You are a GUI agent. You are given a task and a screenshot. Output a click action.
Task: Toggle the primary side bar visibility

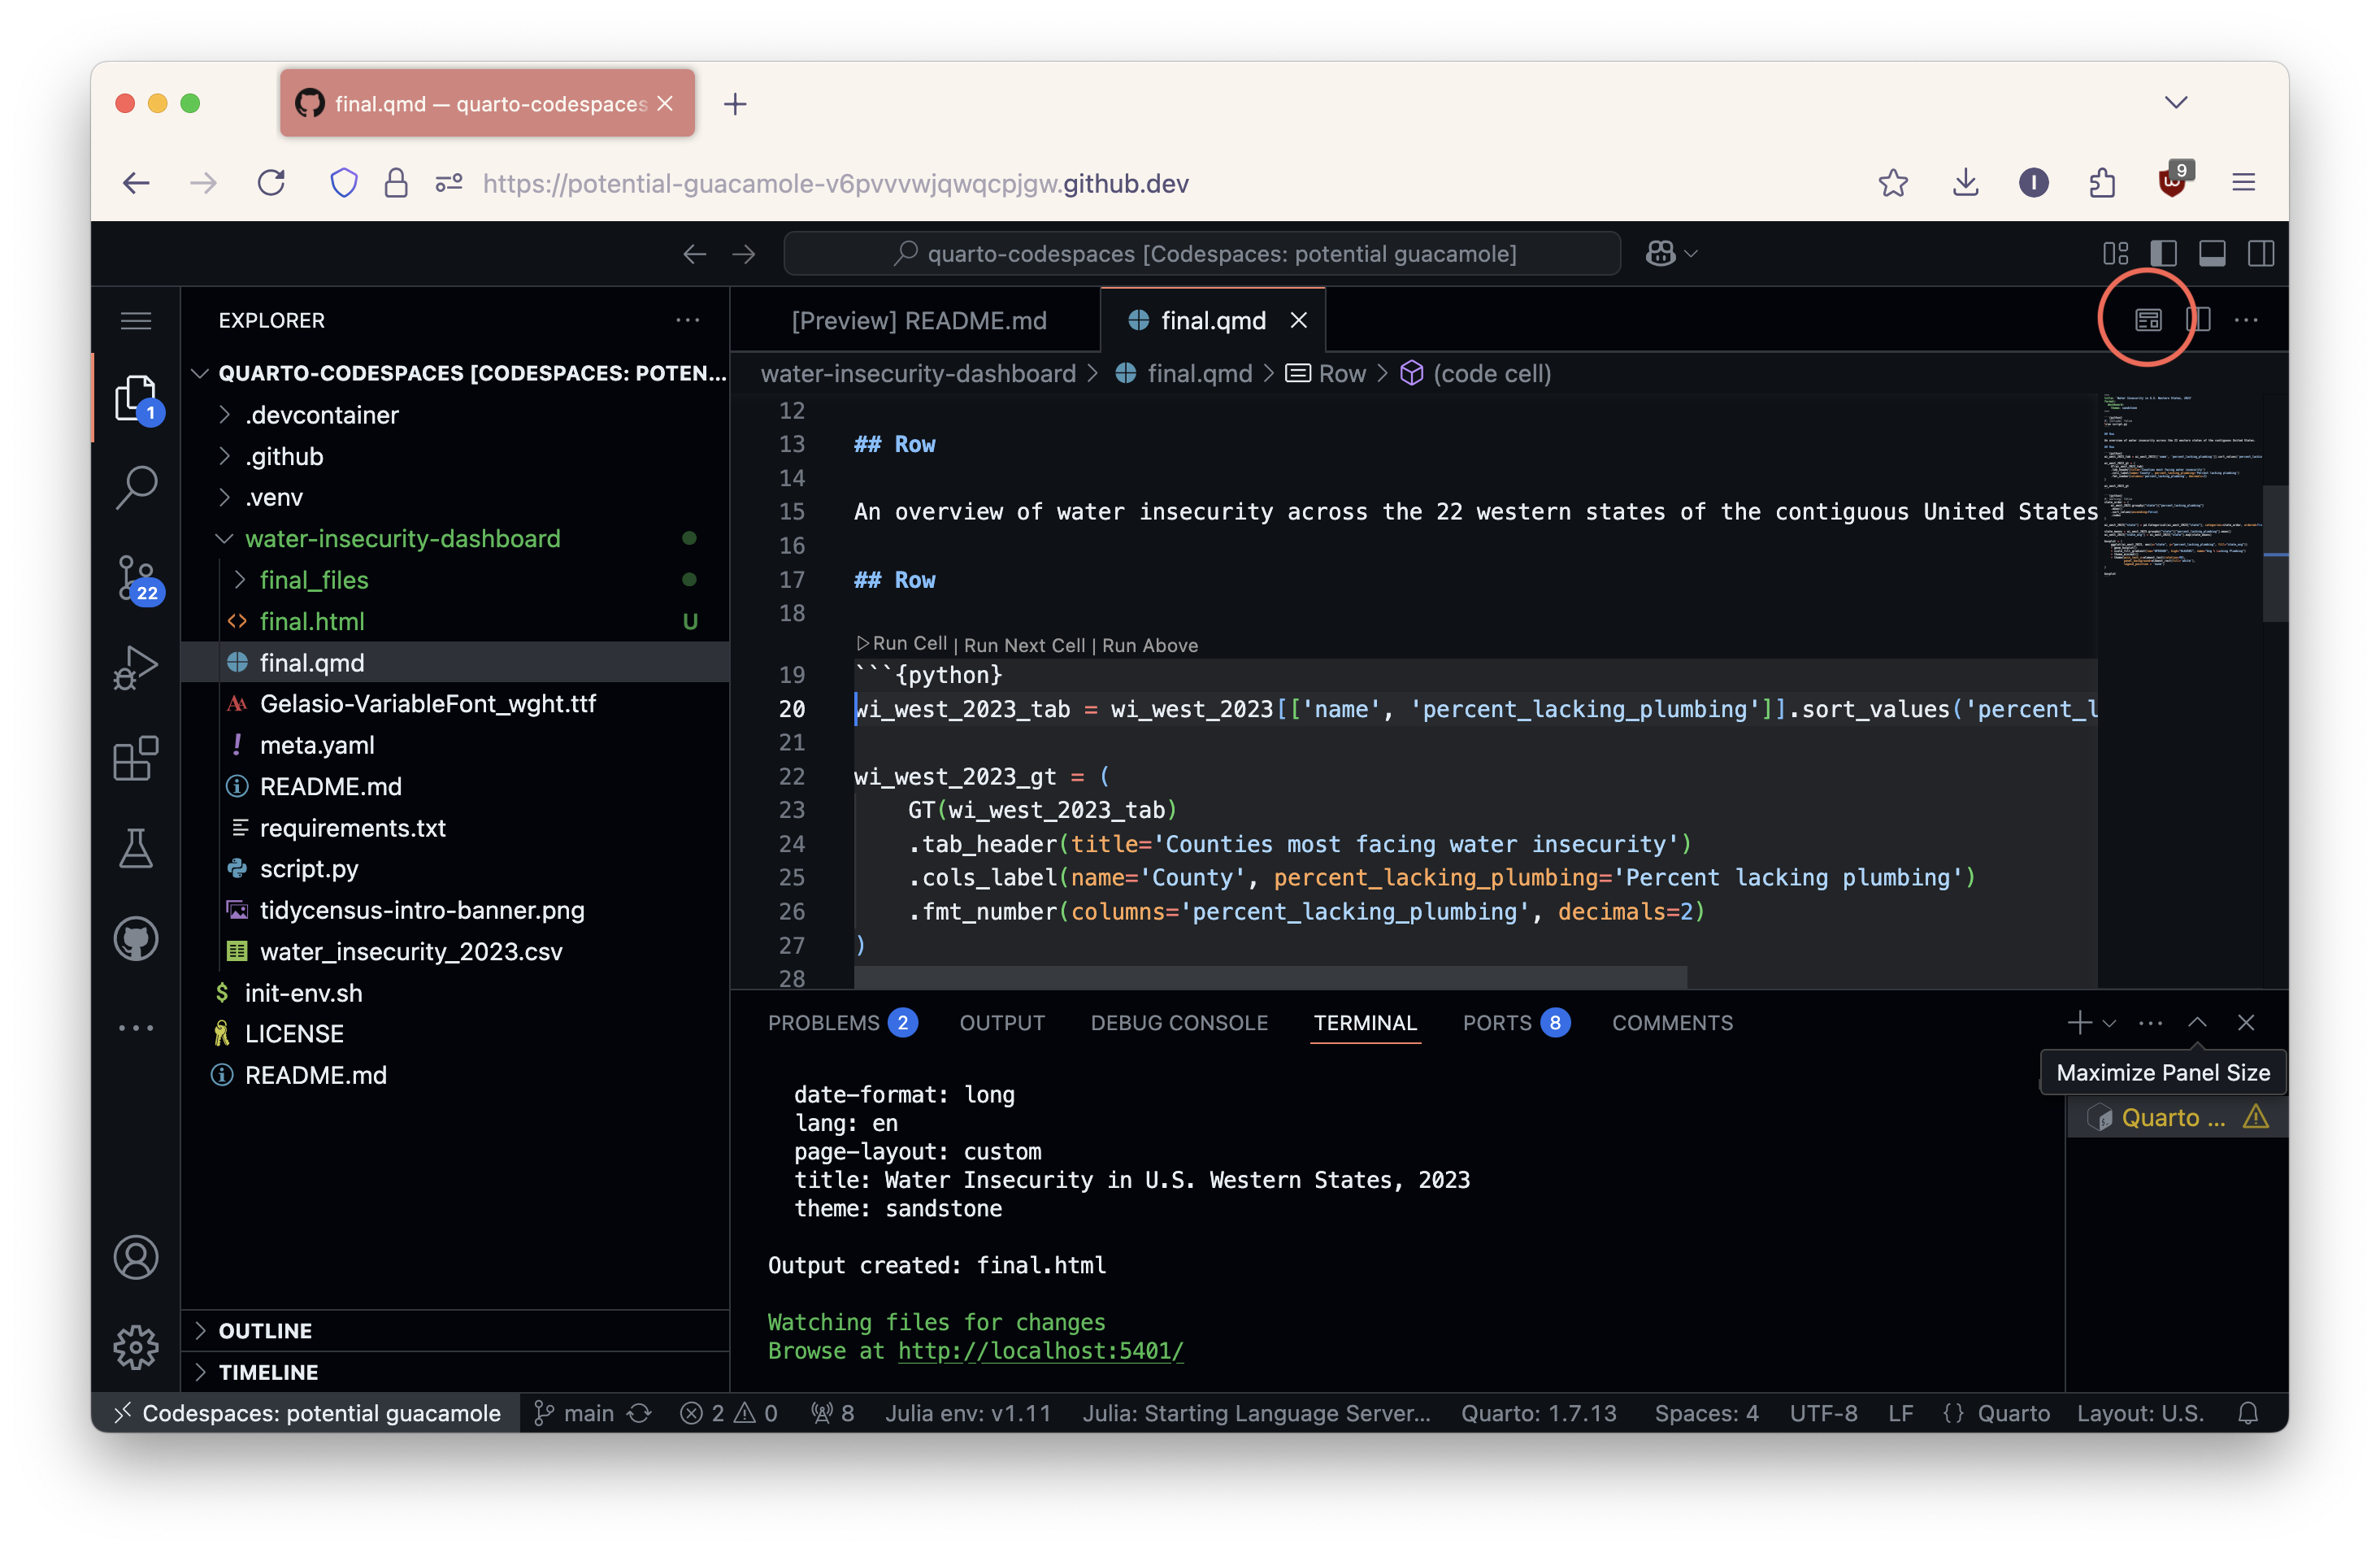click(2163, 254)
